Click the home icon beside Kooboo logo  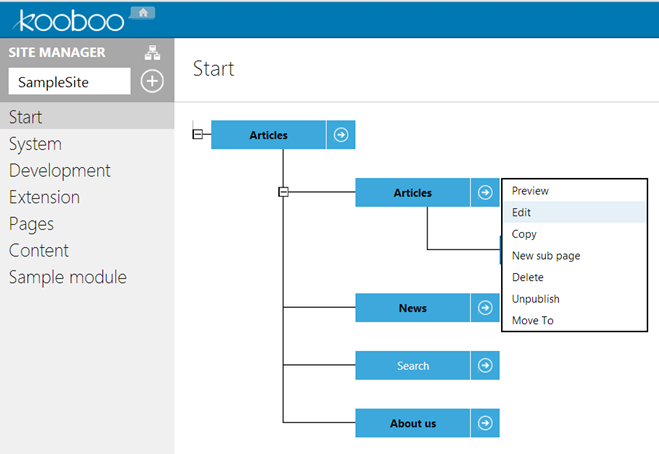(143, 13)
